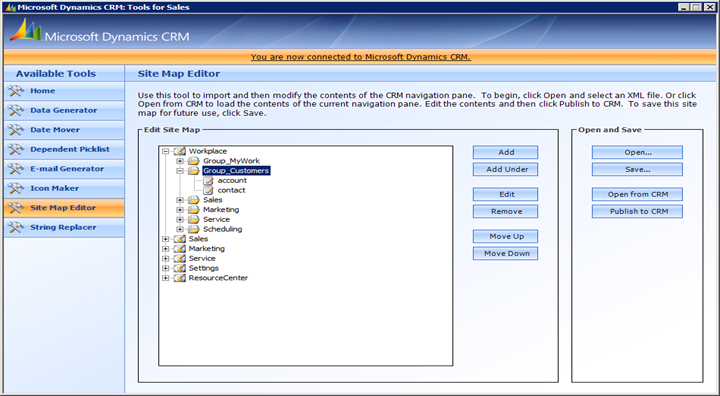Image resolution: width=720 pixels, height=396 pixels.
Task: Expand the Settings area node
Action: click(166, 268)
